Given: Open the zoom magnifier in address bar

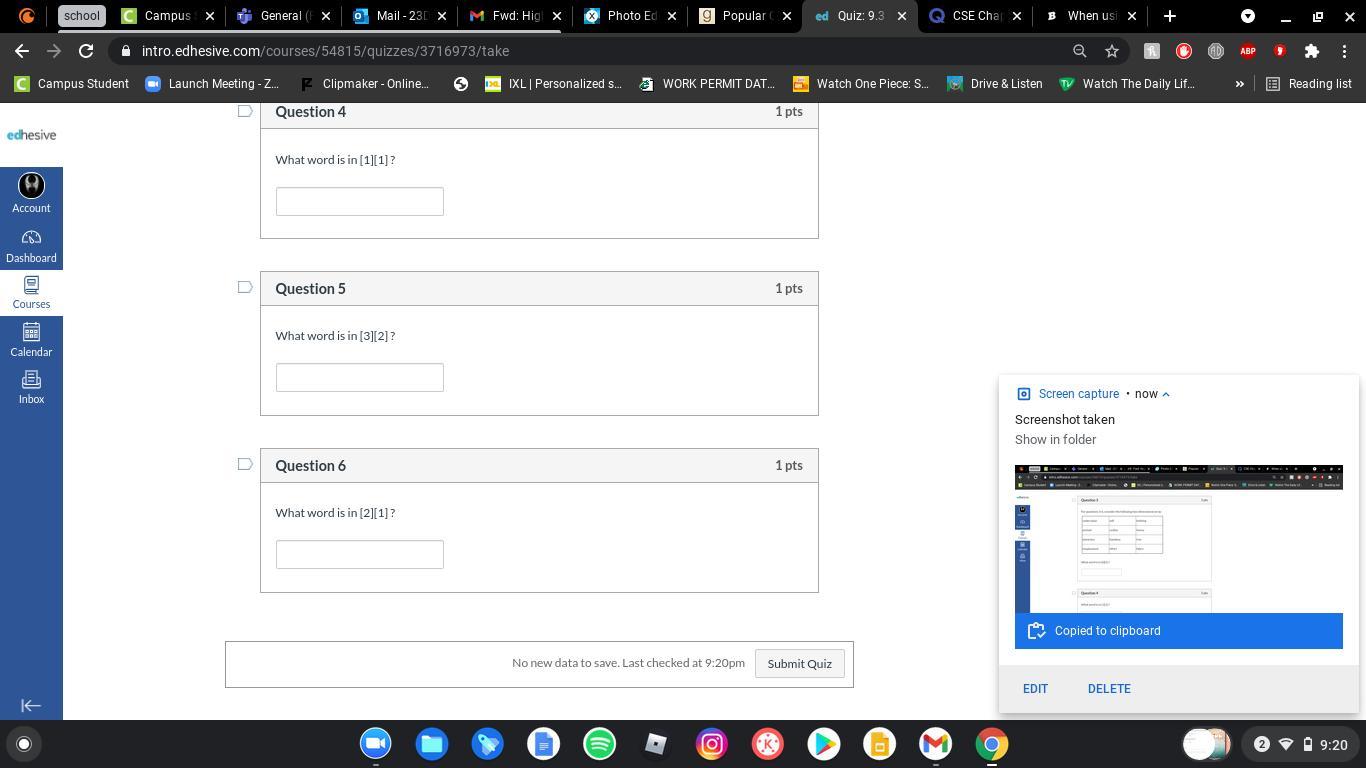Looking at the screenshot, I should point(1079,51).
